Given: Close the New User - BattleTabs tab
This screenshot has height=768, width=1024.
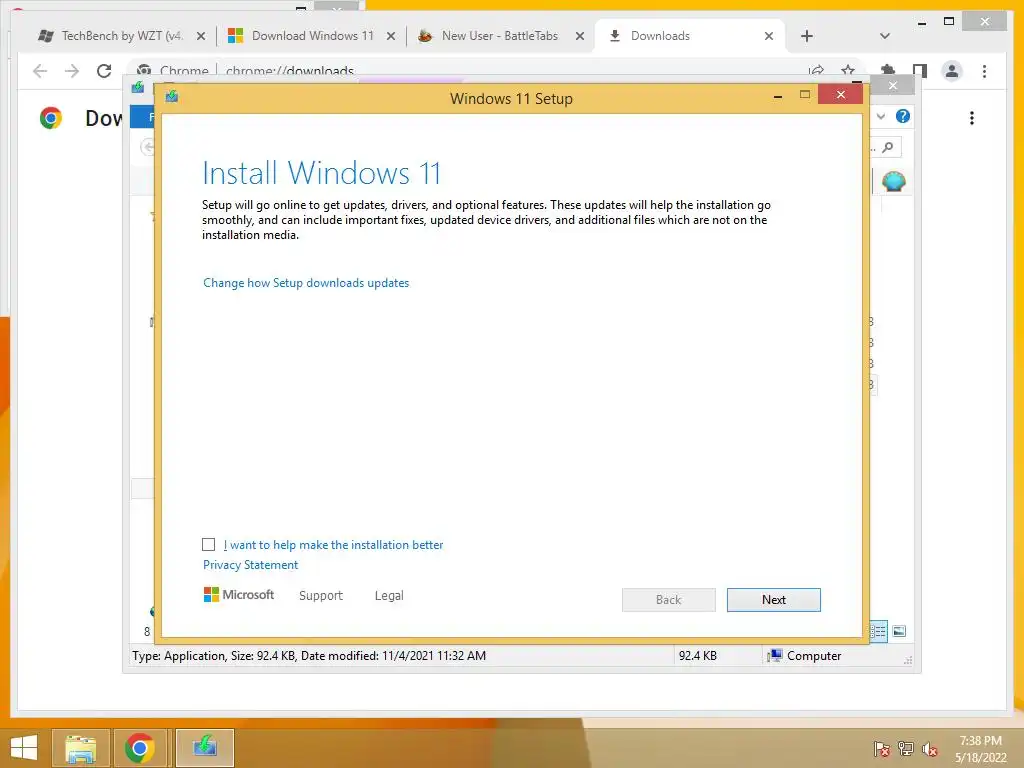Looking at the screenshot, I should tap(579, 36).
